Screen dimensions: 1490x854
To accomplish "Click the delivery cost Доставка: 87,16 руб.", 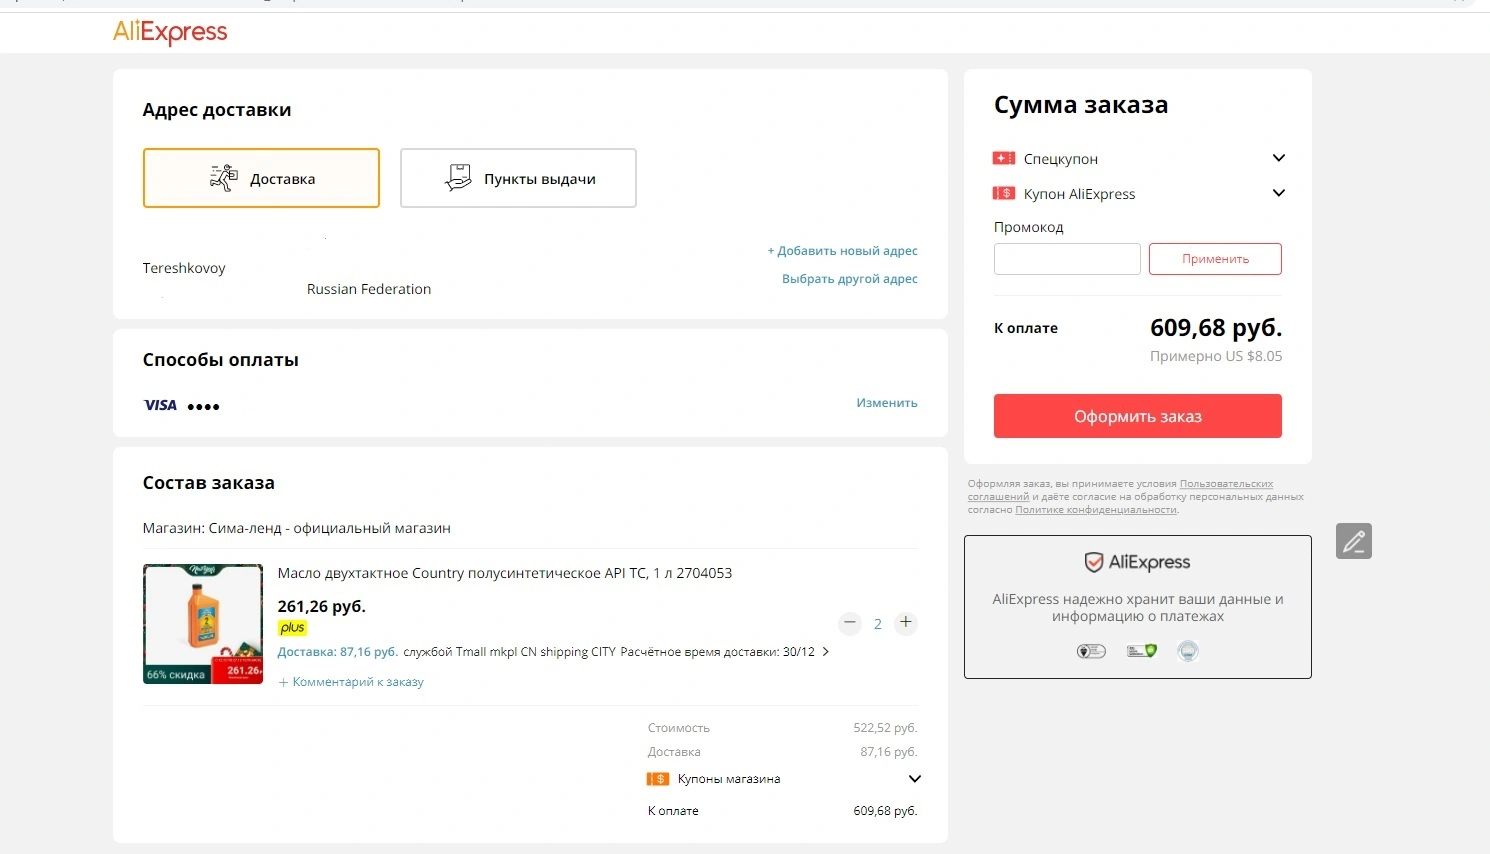I will 338,652.
